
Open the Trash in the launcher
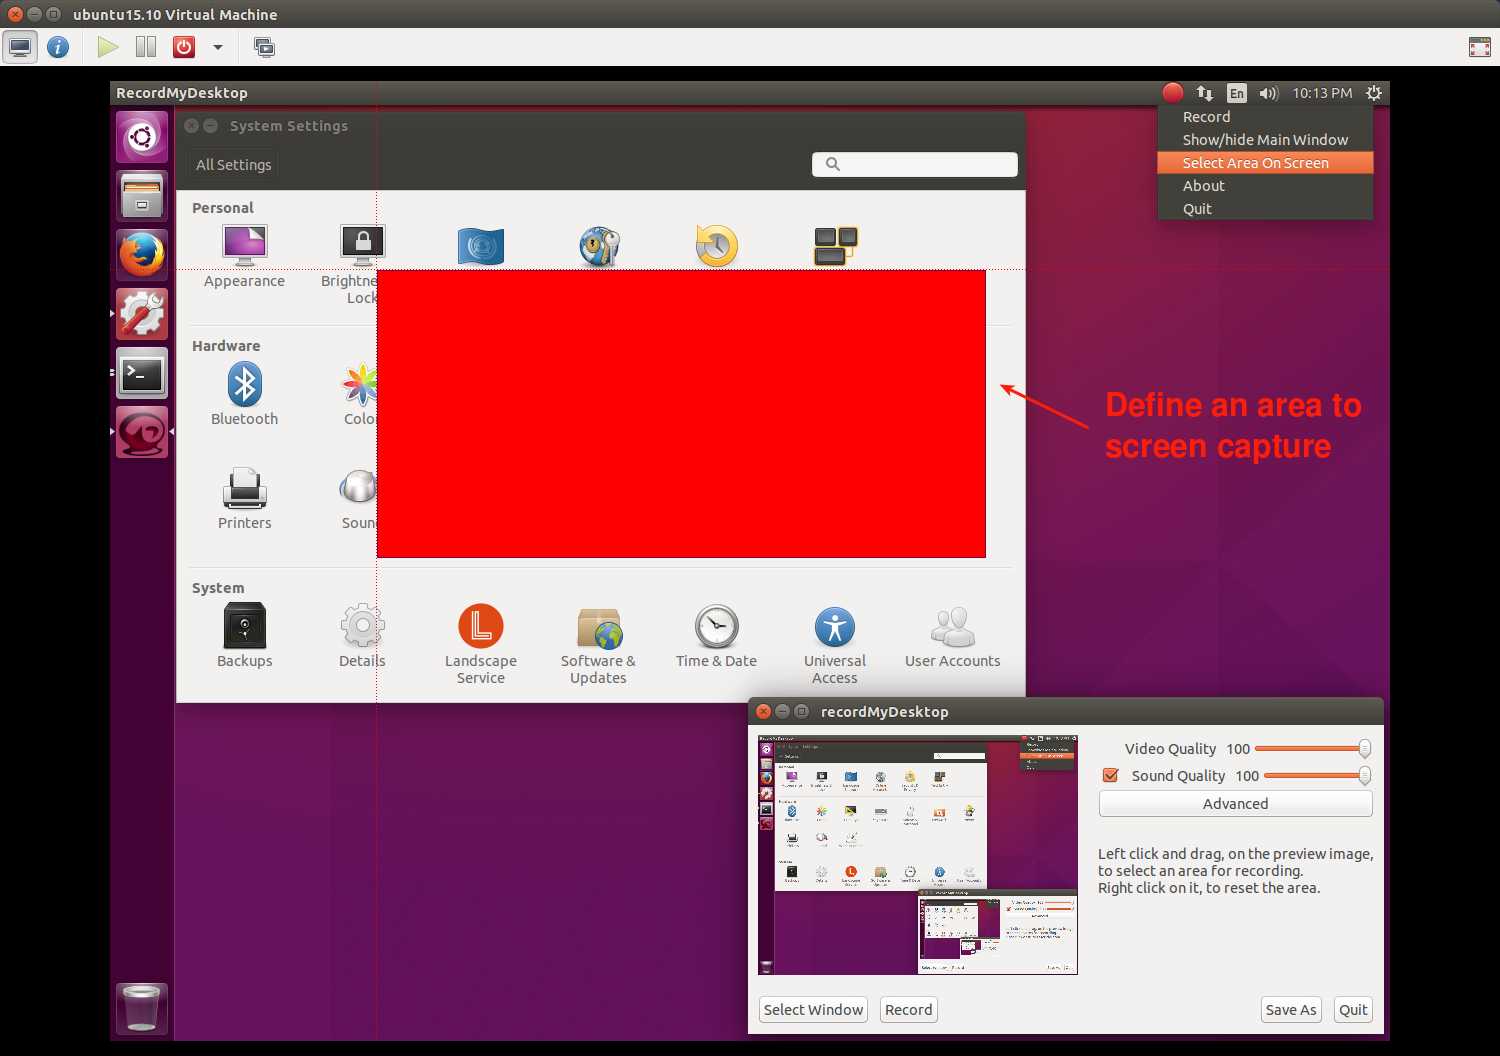tap(142, 1008)
